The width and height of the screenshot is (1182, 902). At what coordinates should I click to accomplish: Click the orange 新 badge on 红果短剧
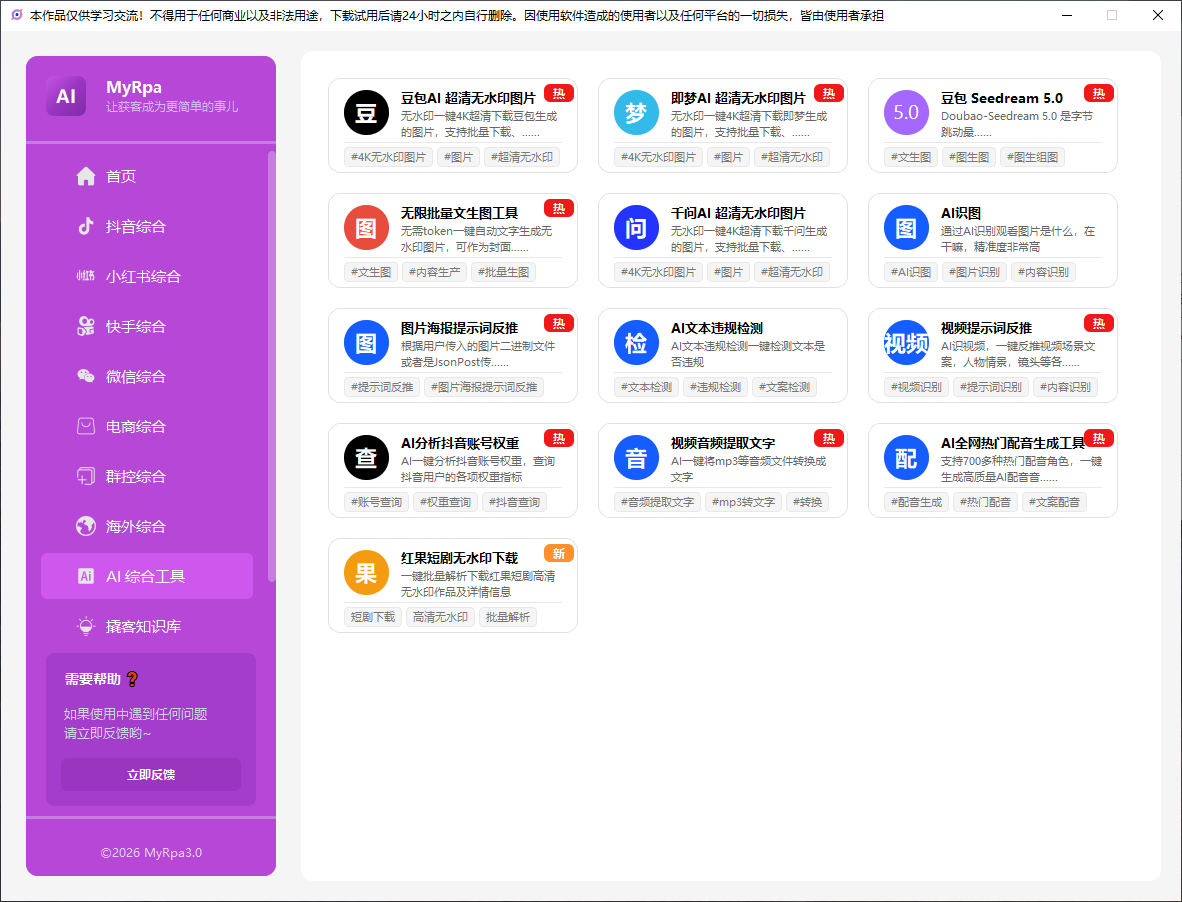(x=559, y=554)
